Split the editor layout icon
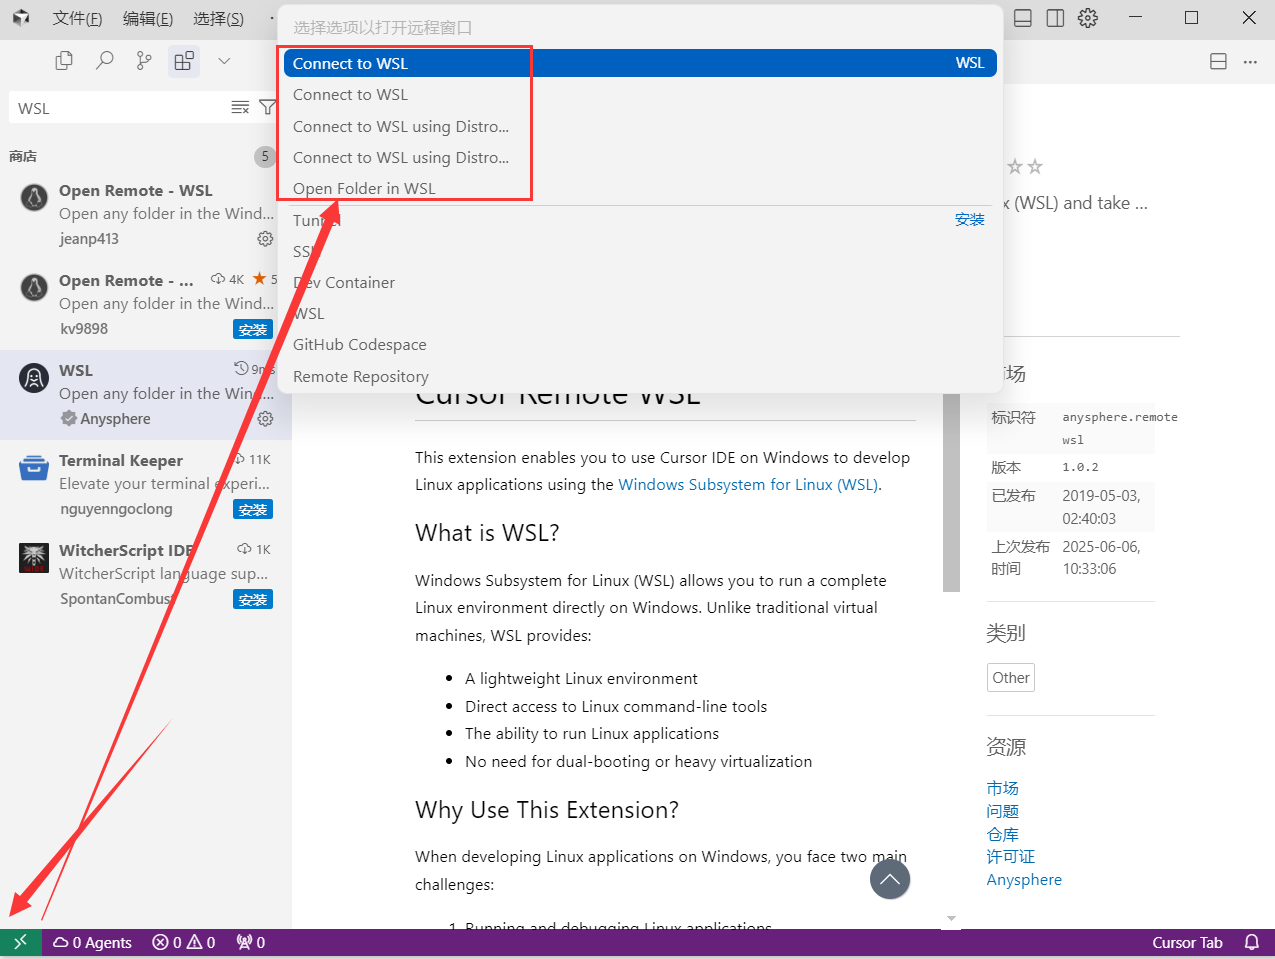This screenshot has width=1275, height=959. click(x=1218, y=61)
